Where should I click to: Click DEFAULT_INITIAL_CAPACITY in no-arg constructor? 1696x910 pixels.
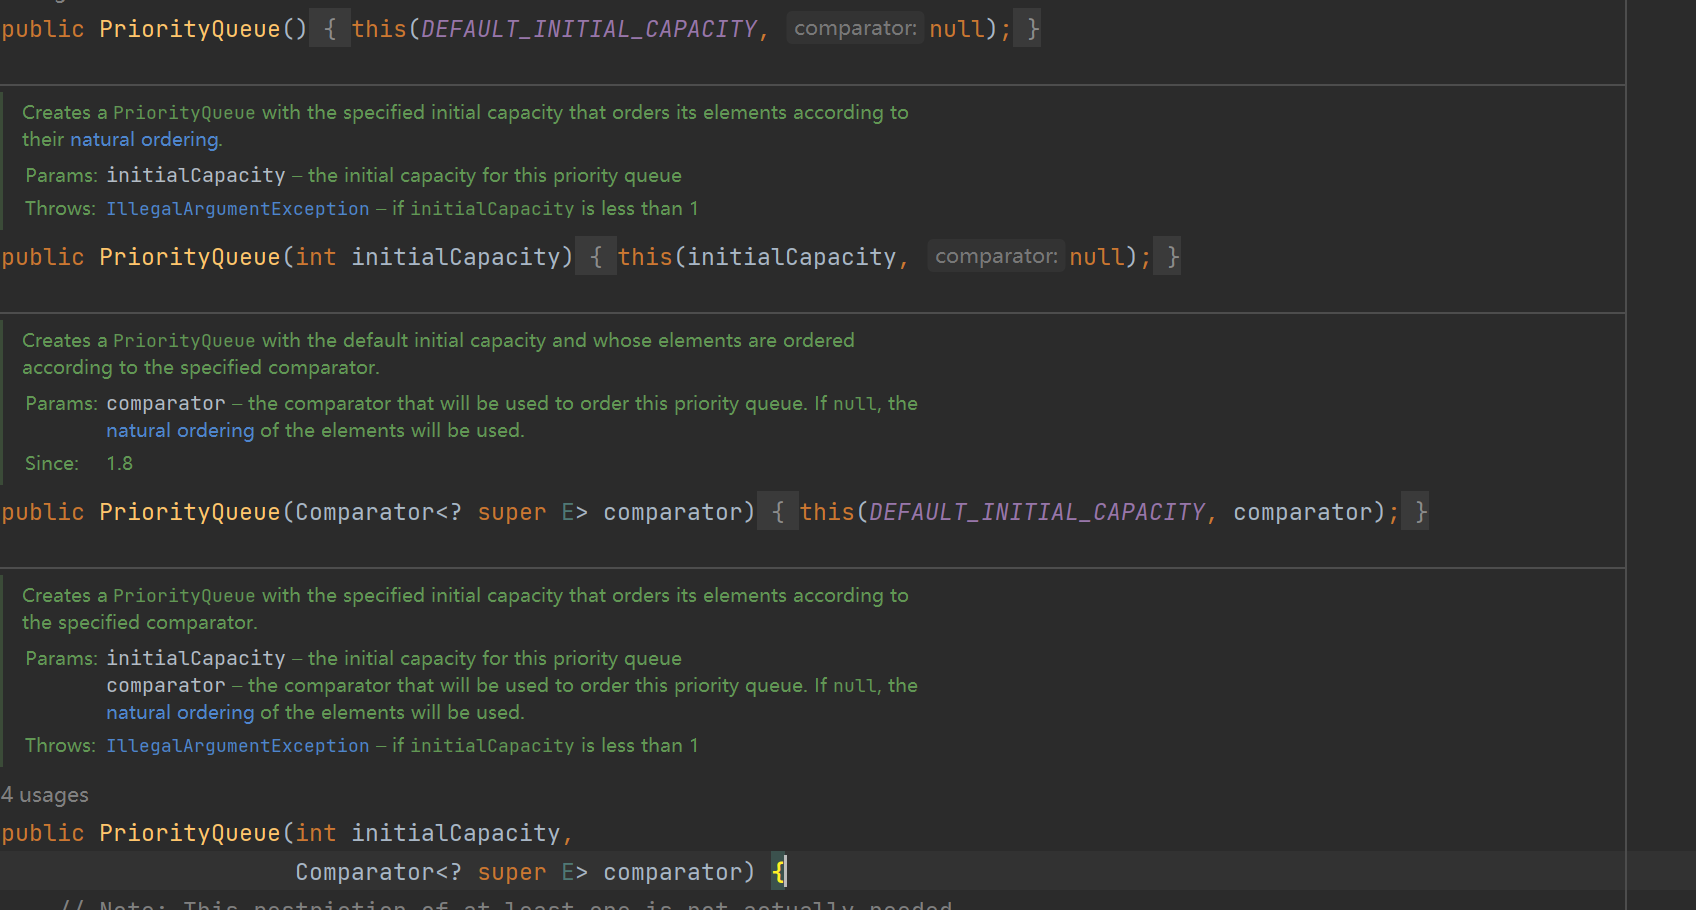pyautogui.click(x=589, y=29)
